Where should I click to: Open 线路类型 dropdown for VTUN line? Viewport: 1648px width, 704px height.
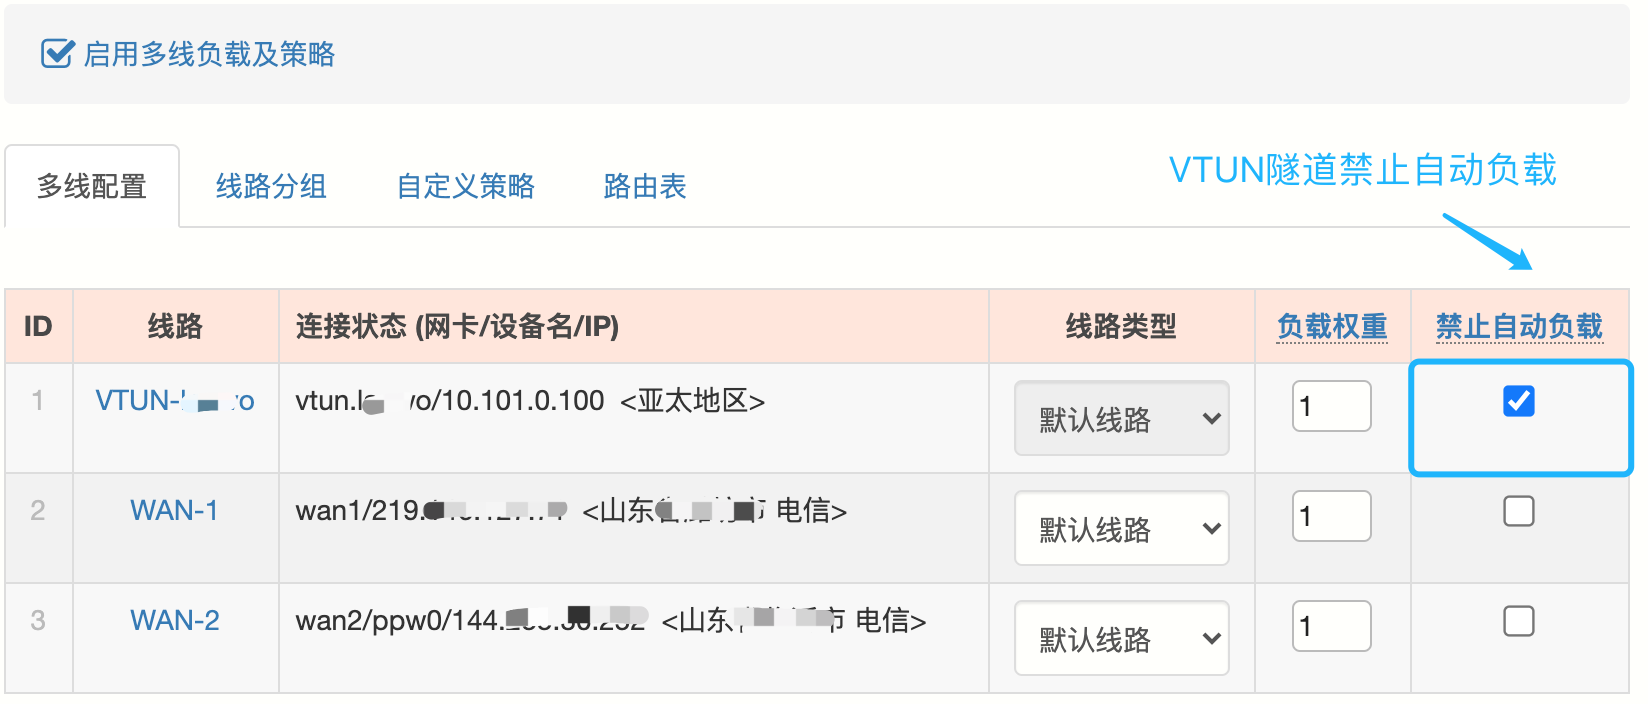coord(1121,419)
